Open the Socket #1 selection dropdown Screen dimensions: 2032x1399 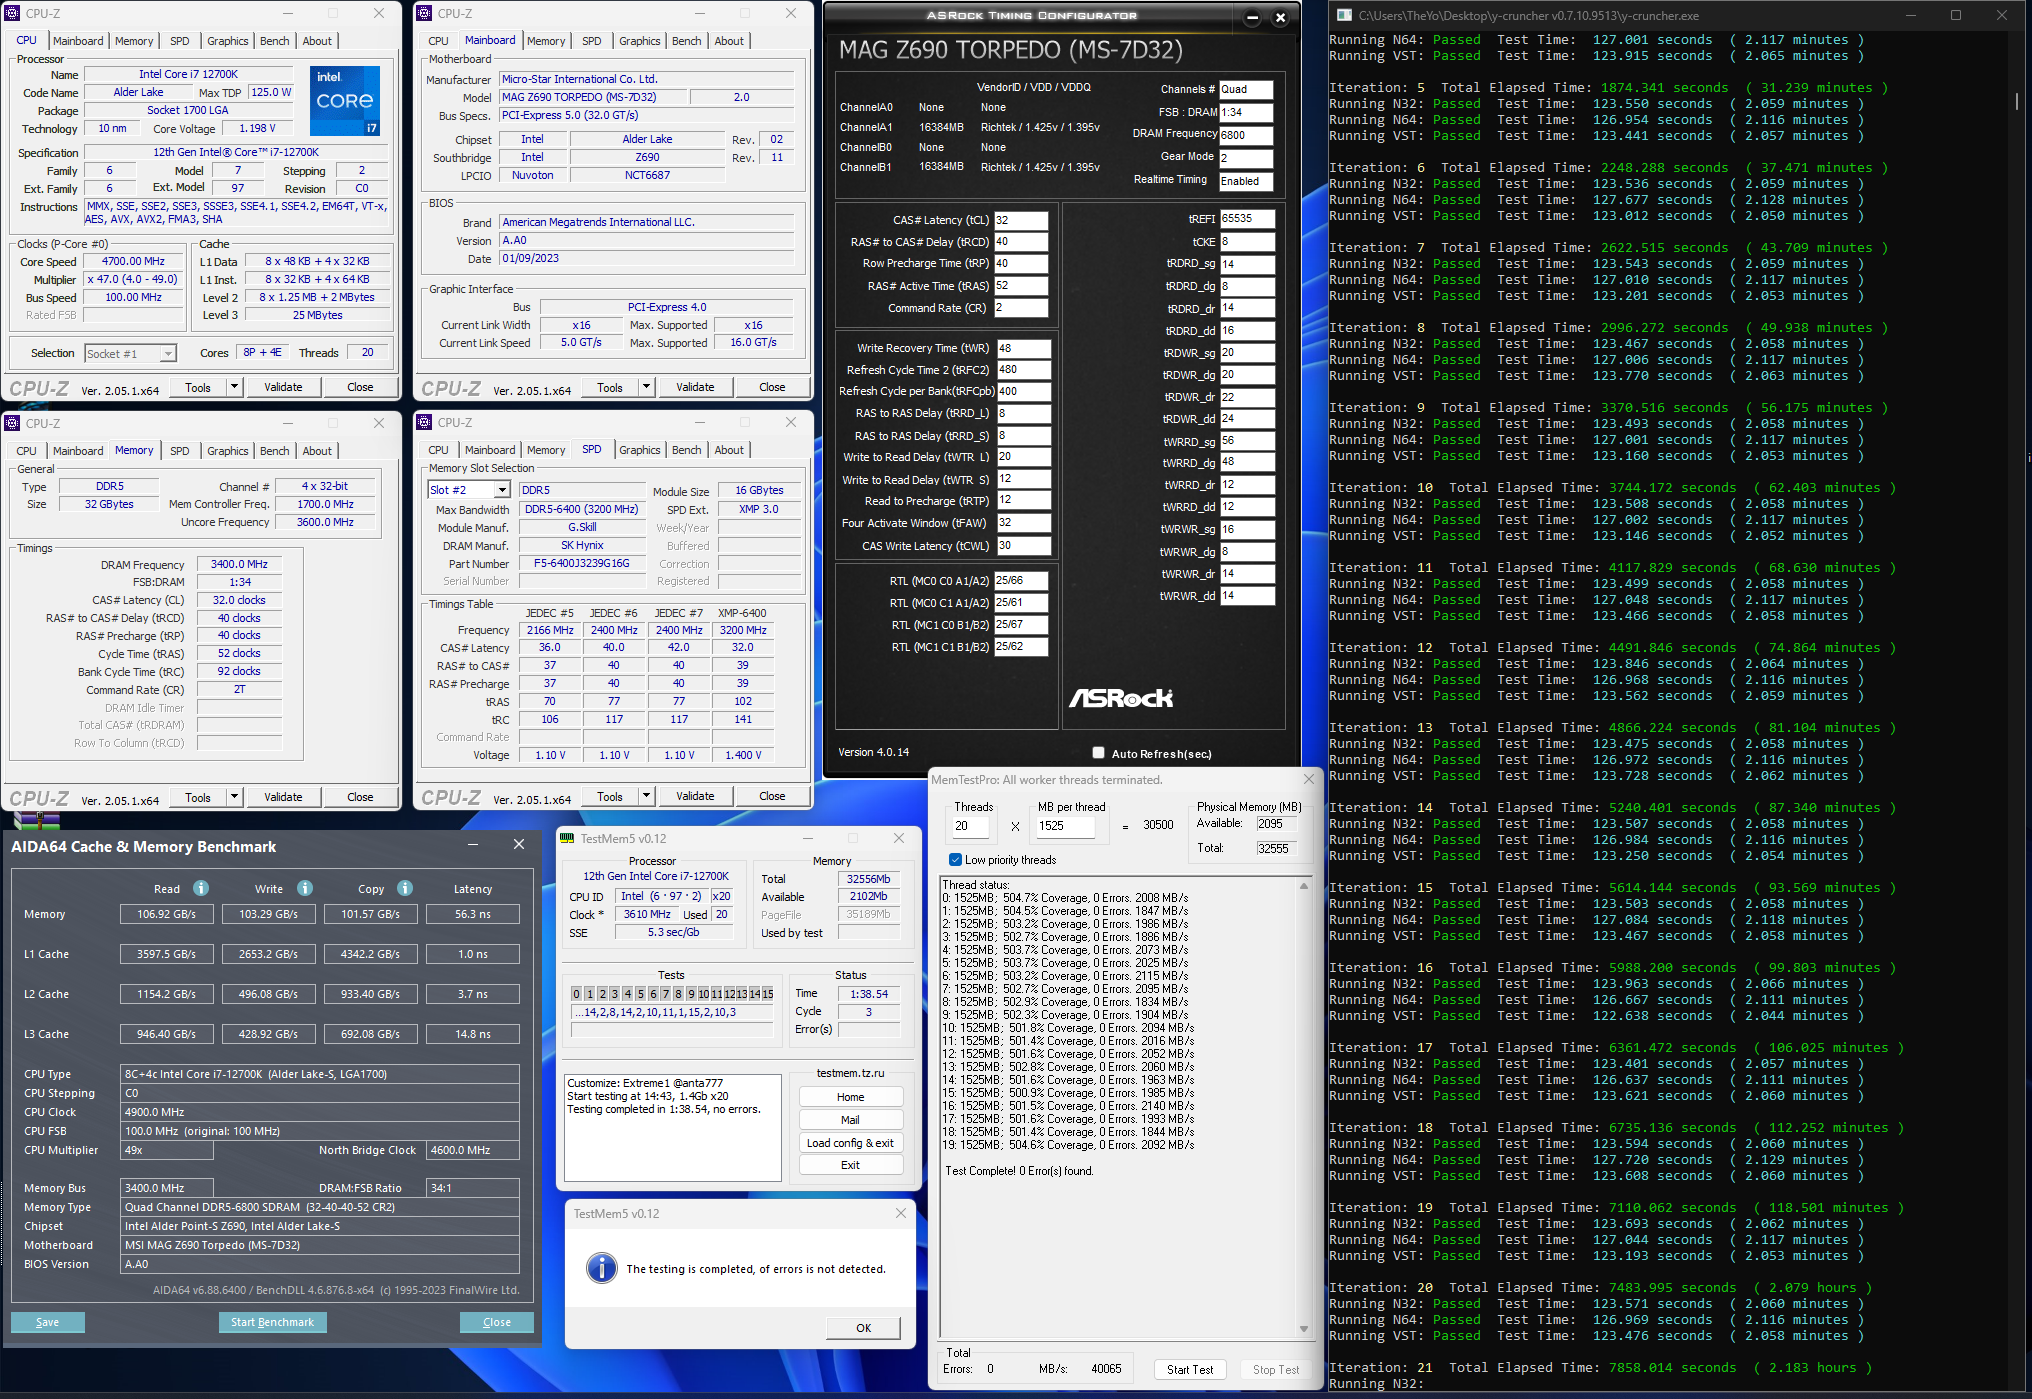click(x=168, y=353)
